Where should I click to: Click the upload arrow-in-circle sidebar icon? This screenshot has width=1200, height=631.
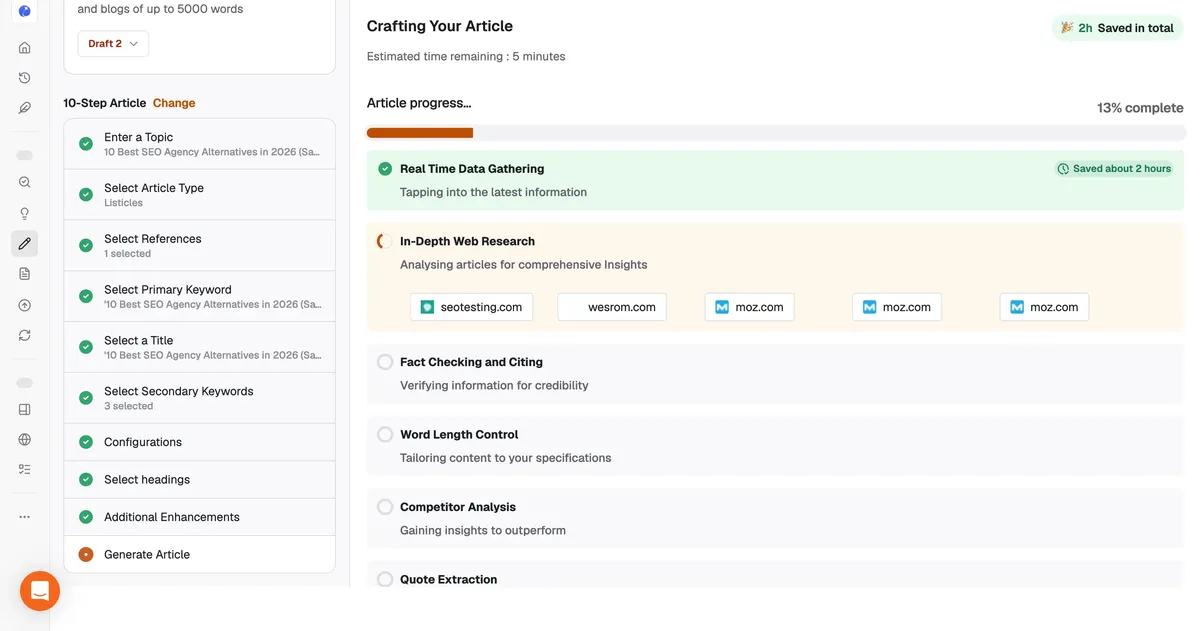click(x=25, y=305)
